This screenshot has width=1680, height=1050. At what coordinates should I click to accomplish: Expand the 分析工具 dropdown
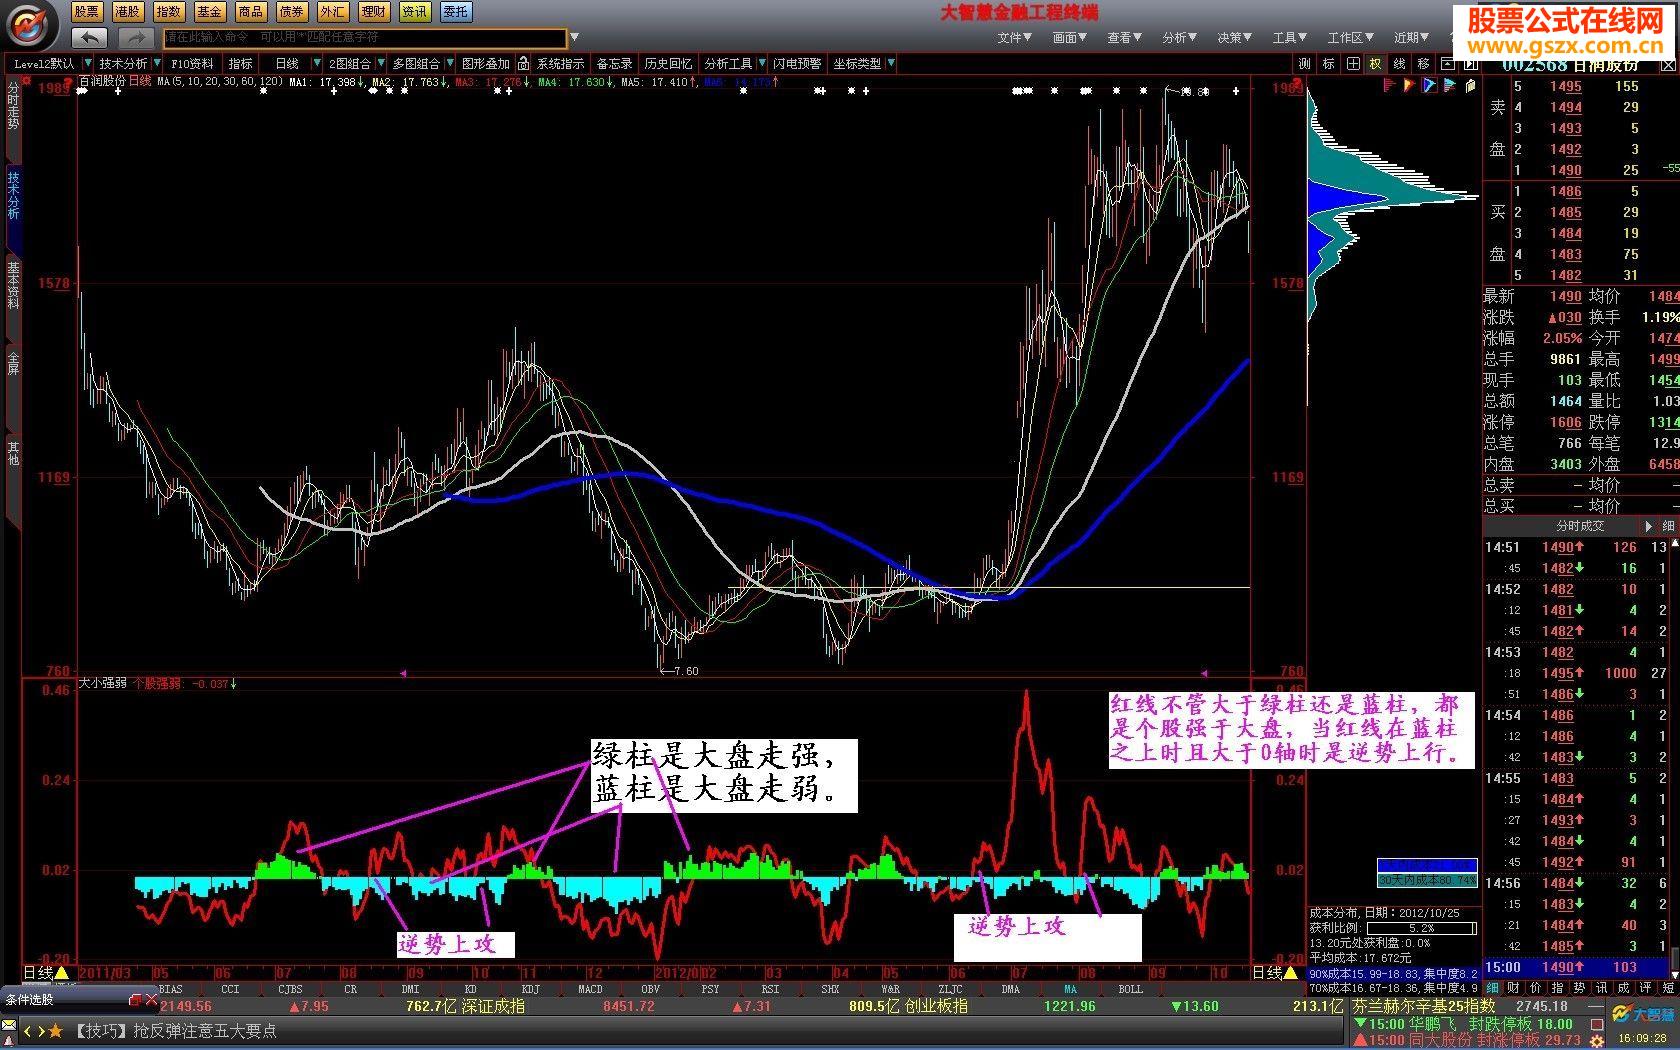[762, 63]
